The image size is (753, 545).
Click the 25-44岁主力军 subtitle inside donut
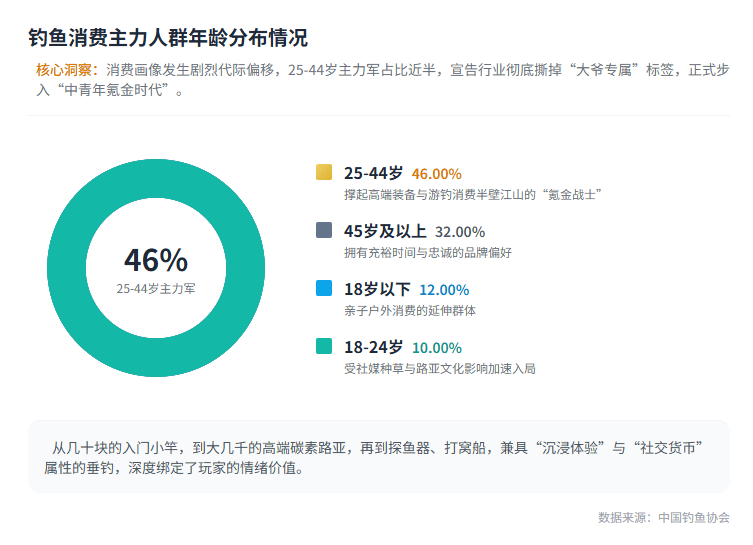coord(156,288)
